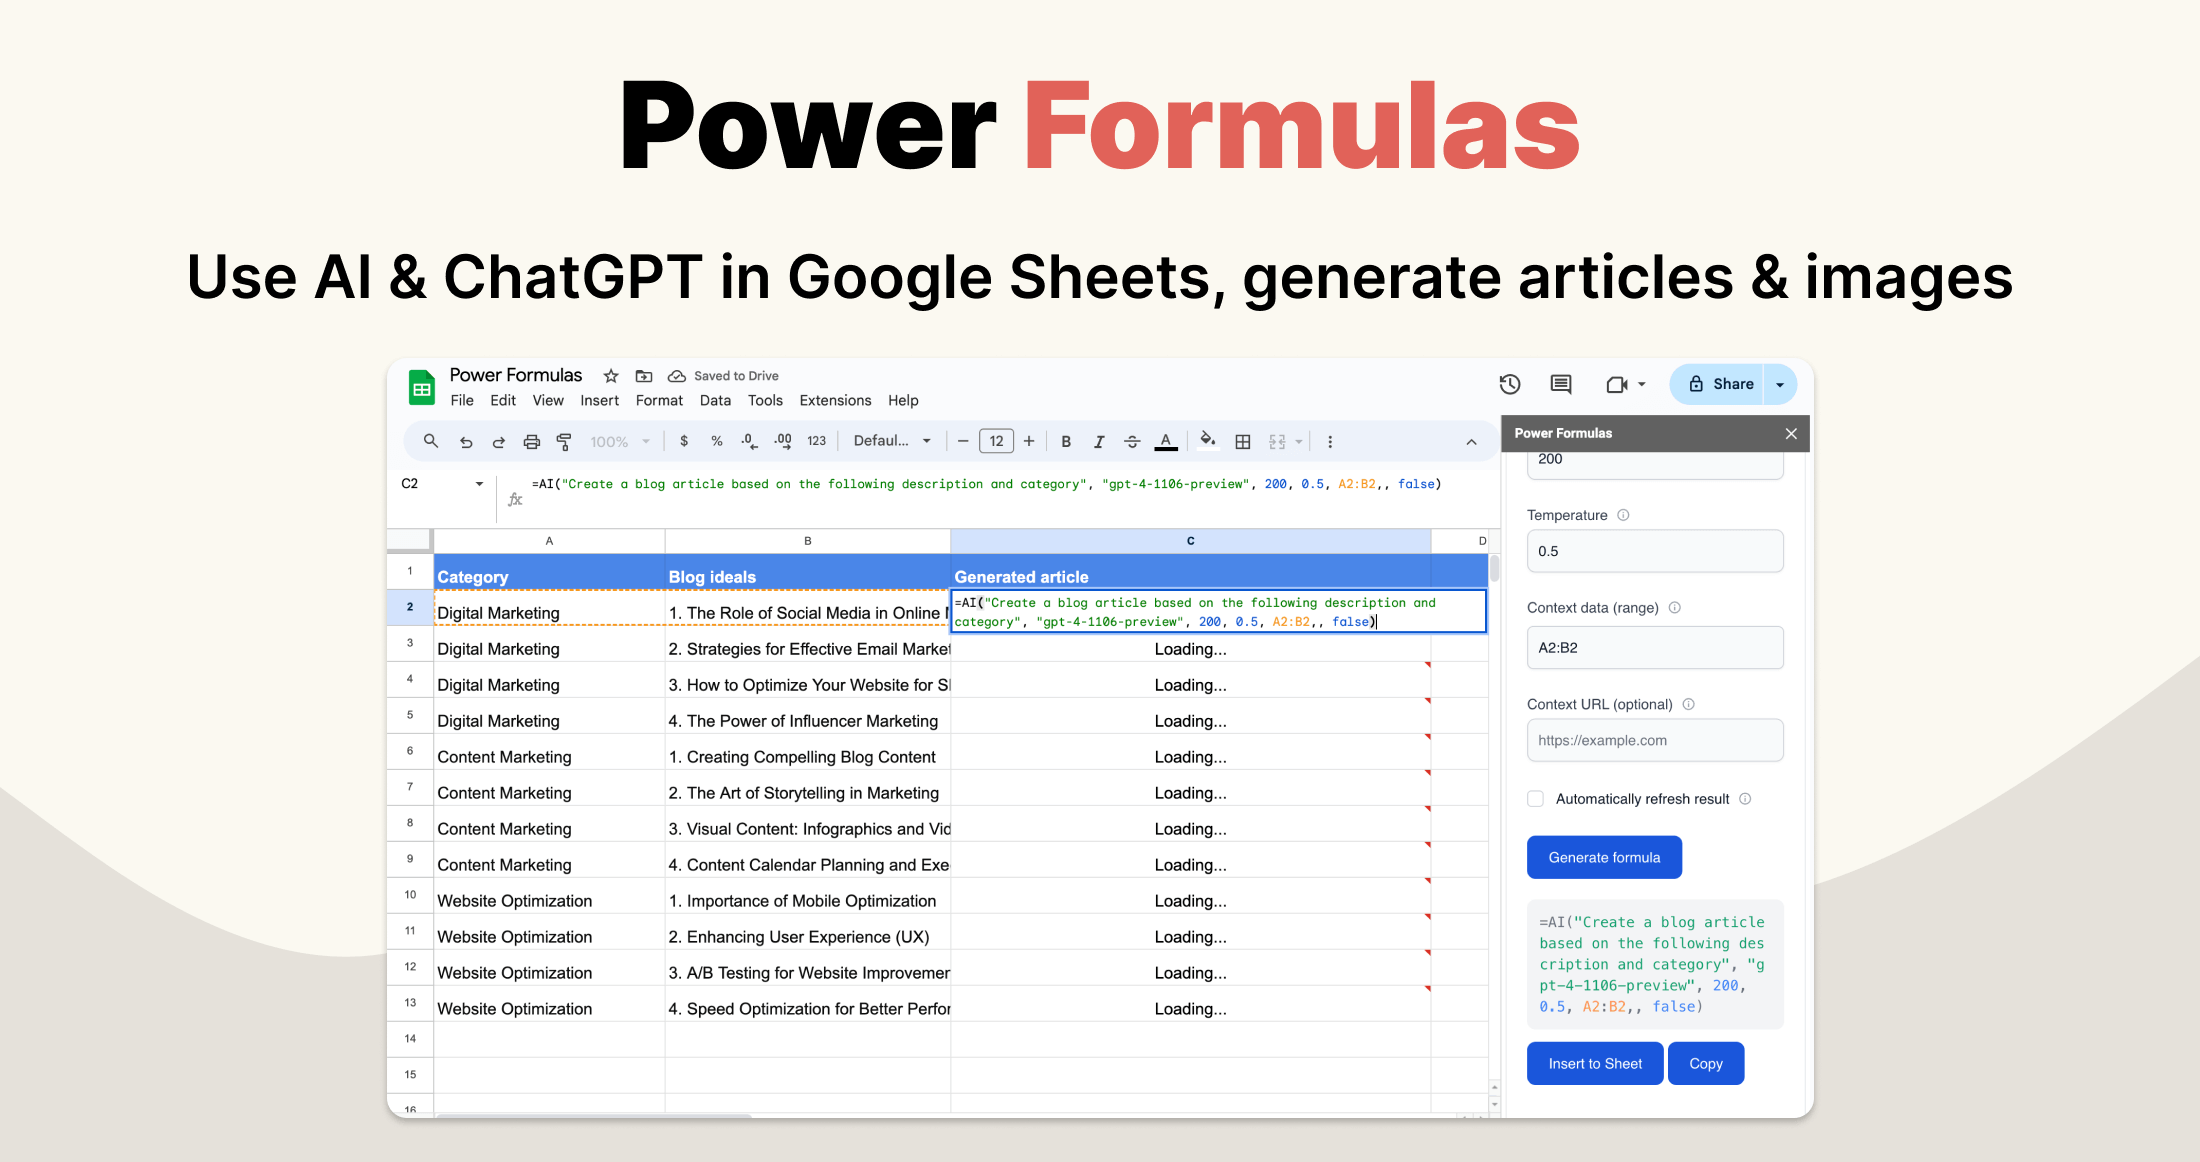This screenshot has width=2200, height=1162.
Task: Expand the merge cells dropdown arrow
Action: pos(1299,441)
